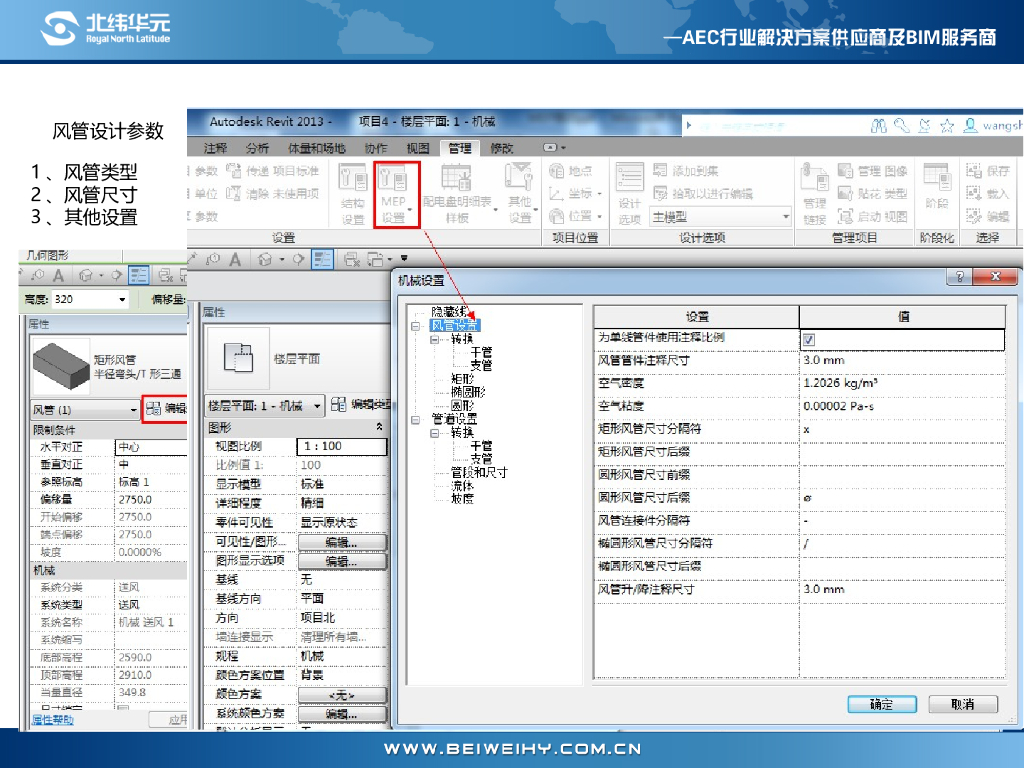Image resolution: width=1024 pixels, height=768 pixels.
Task: Click 拾取以进行编辑 tool
Action: [703, 193]
